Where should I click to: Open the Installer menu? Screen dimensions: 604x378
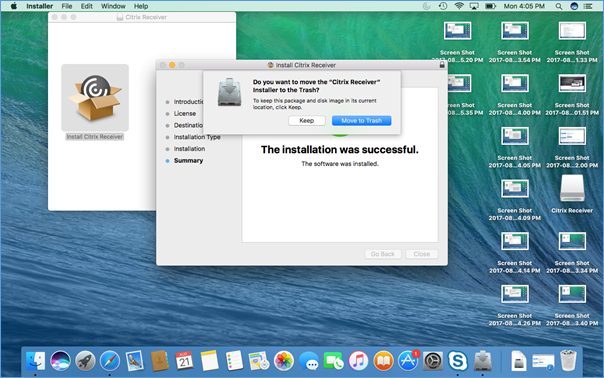tap(39, 6)
